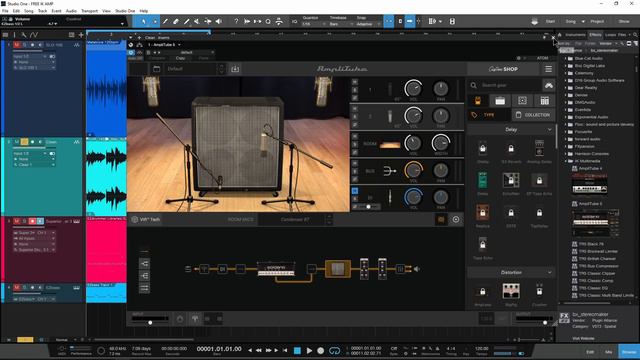This screenshot has height=360, width=640.
Task: Toggle monitor on Superior track
Action: 40,221
